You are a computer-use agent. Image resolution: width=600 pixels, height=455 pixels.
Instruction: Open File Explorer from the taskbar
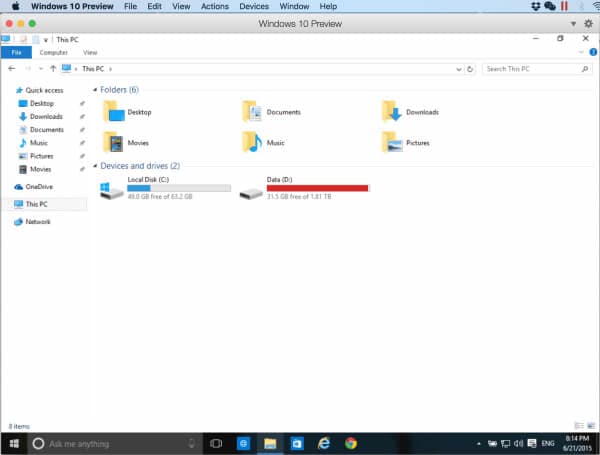pyautogui.click(x=270, y=444)
